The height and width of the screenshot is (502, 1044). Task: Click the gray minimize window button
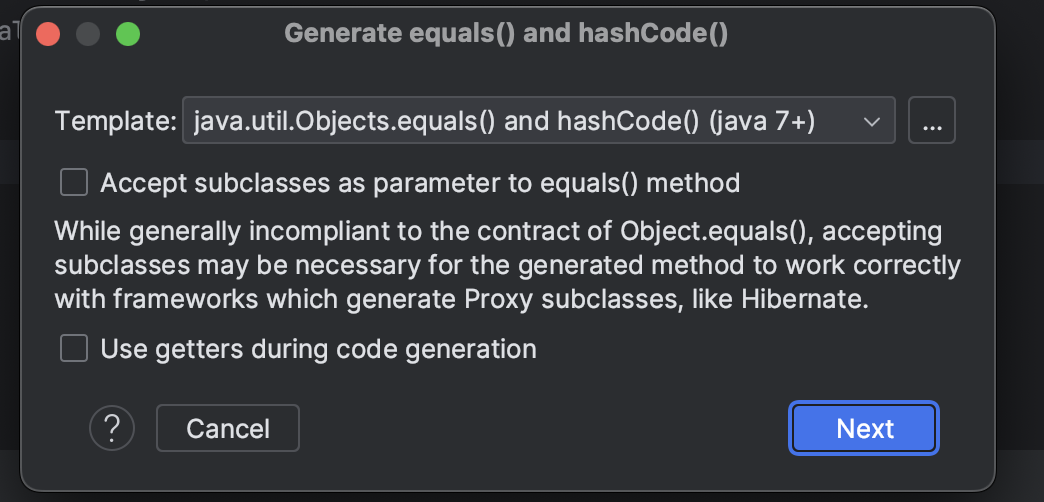(x=88, y=33)
